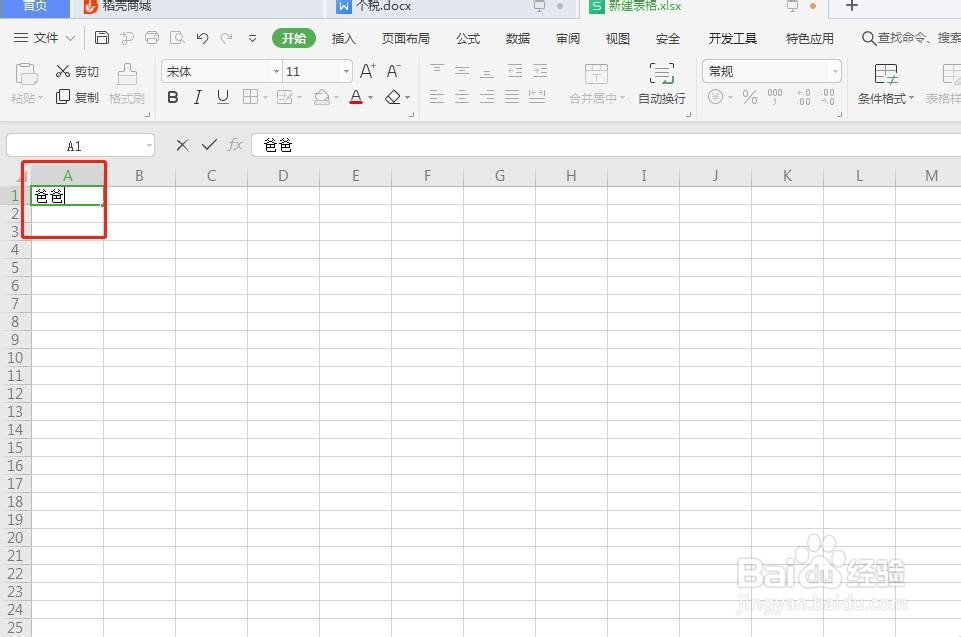Click the cell borders icon

coord(250,97)
